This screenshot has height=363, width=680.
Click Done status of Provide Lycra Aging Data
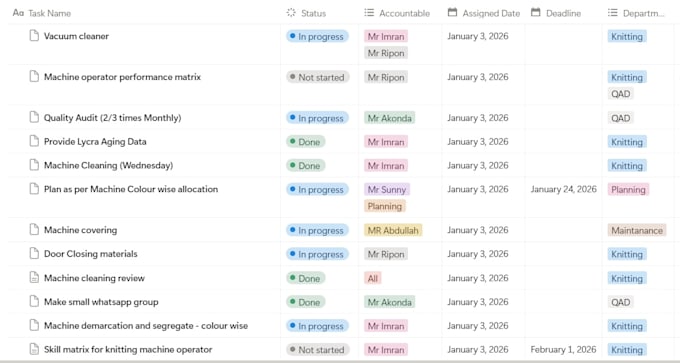click(x=306, y=142)
